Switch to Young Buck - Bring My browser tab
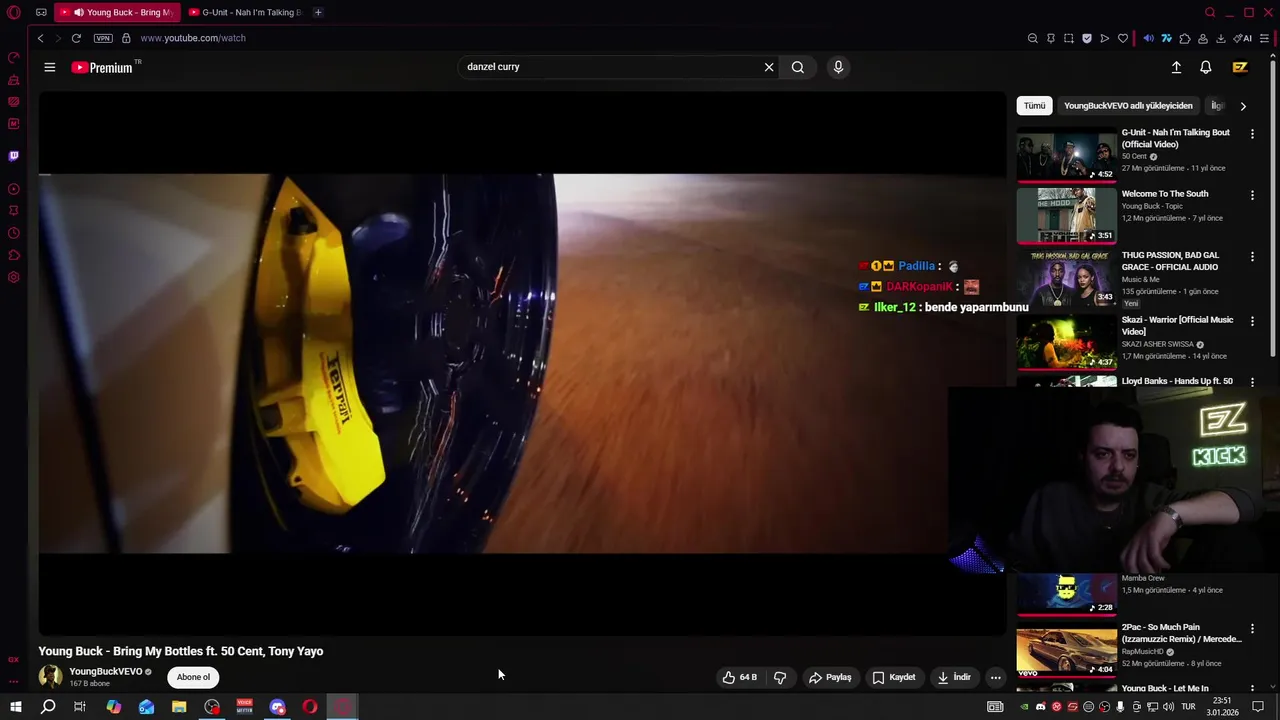Screen dimensions: 1280x720 [x=119, y=12]
